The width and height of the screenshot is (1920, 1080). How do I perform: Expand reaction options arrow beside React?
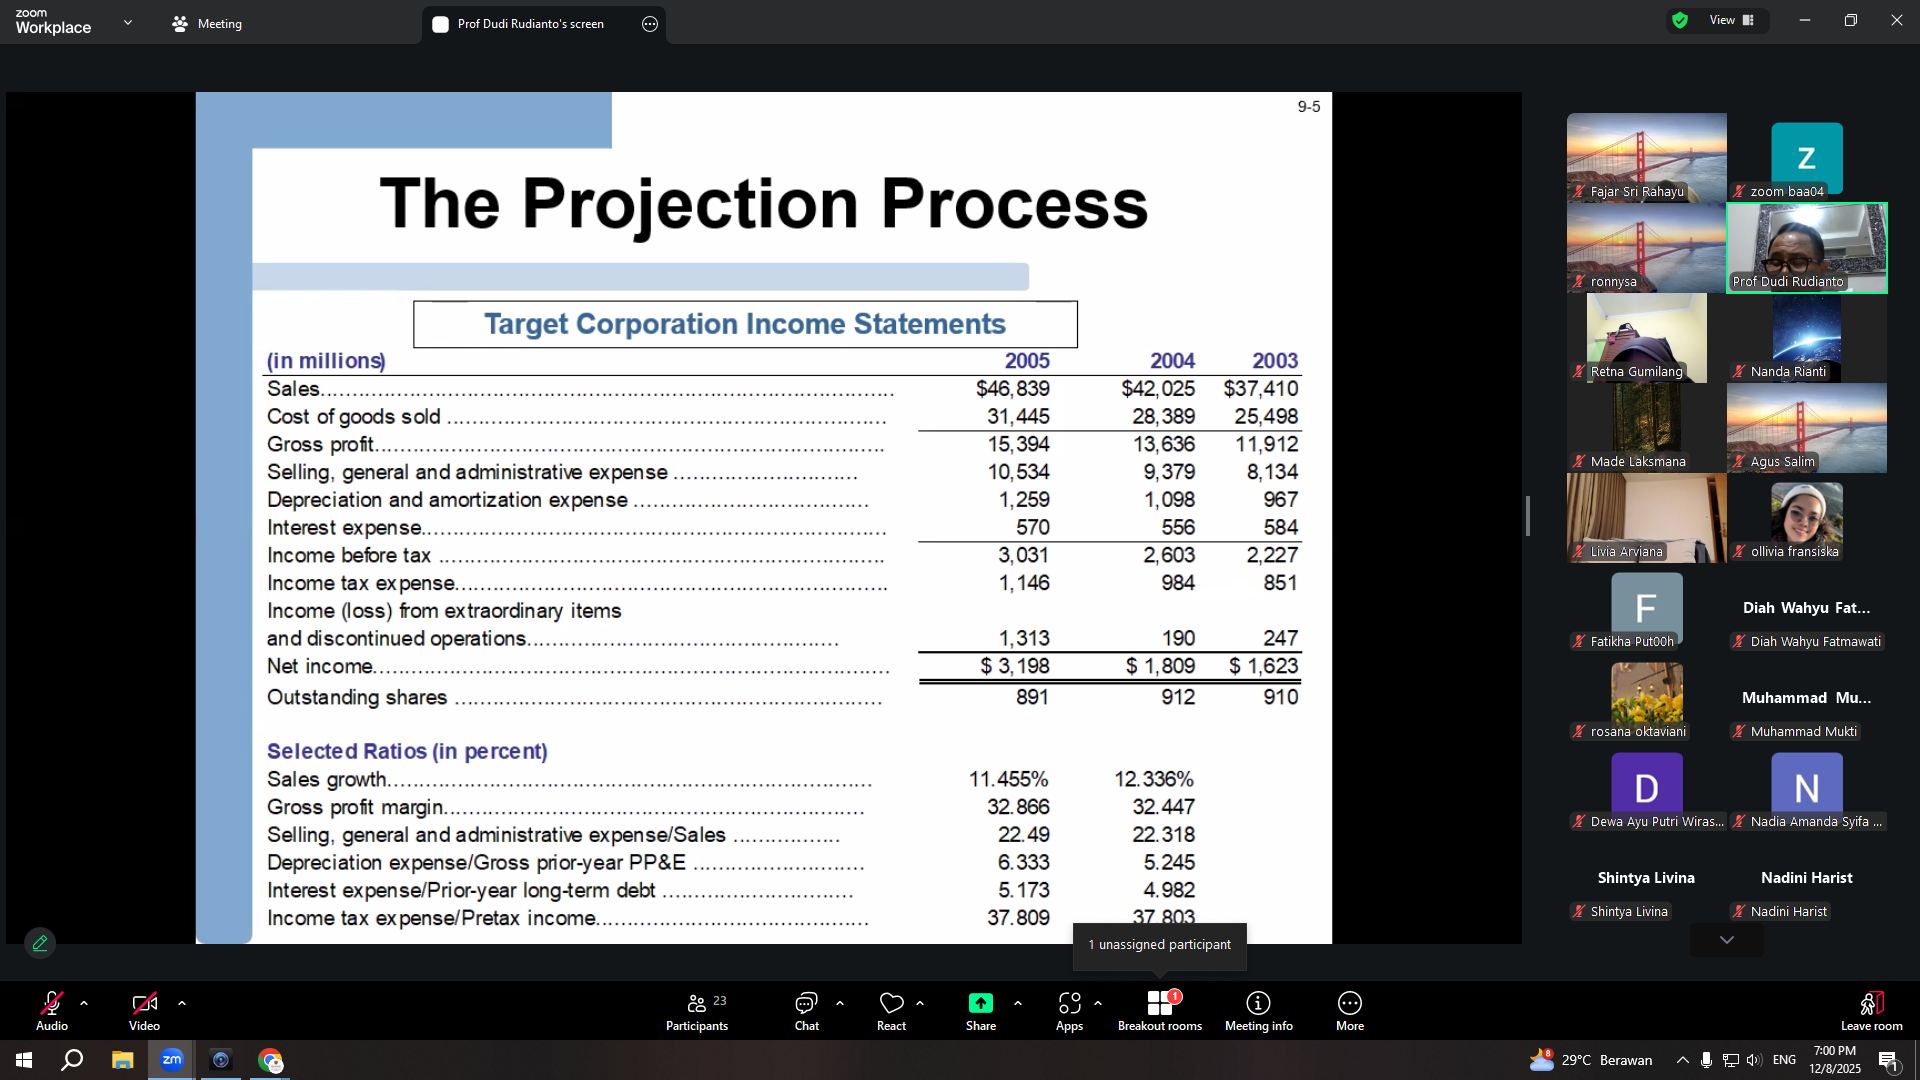tap(920, 1003)
